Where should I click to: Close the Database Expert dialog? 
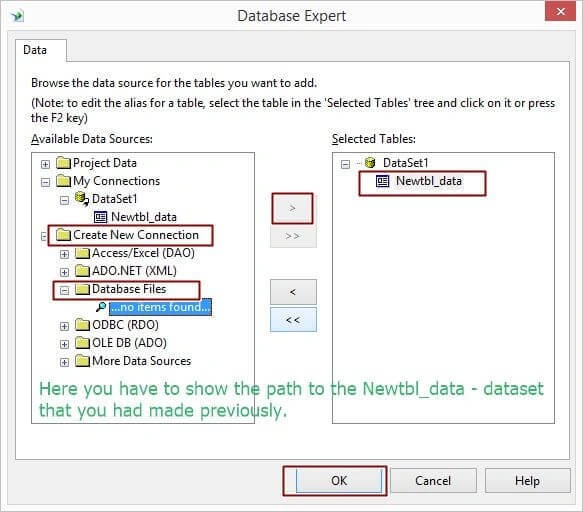pyautogui.click(x=560, y=11)
